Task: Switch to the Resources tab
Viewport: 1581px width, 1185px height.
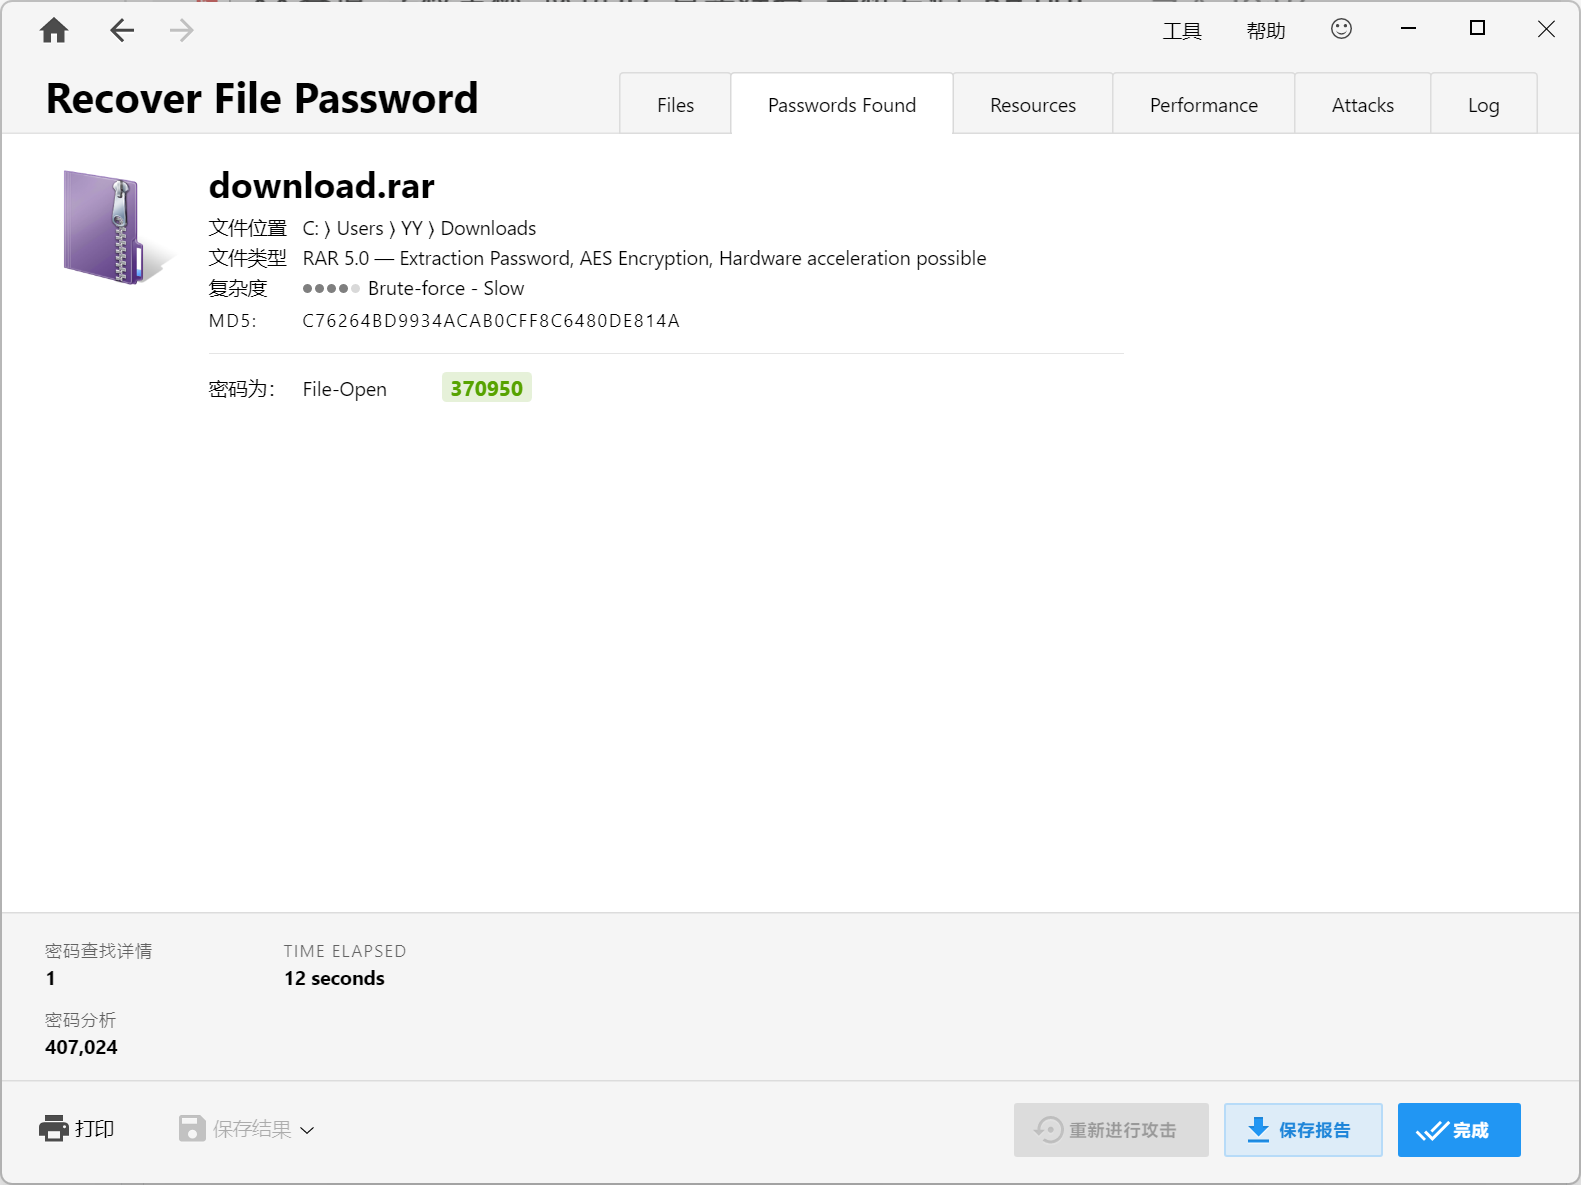Action: [1033, 104]
